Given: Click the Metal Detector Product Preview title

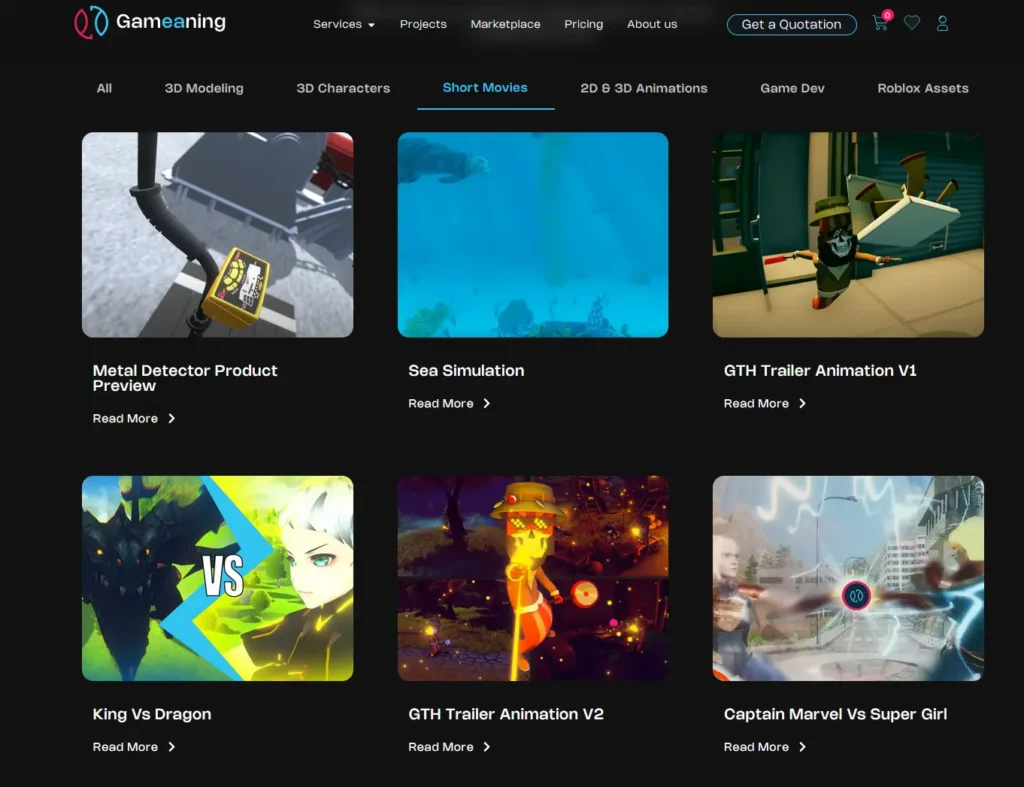Looking at the screenshot, I should 185,378.
